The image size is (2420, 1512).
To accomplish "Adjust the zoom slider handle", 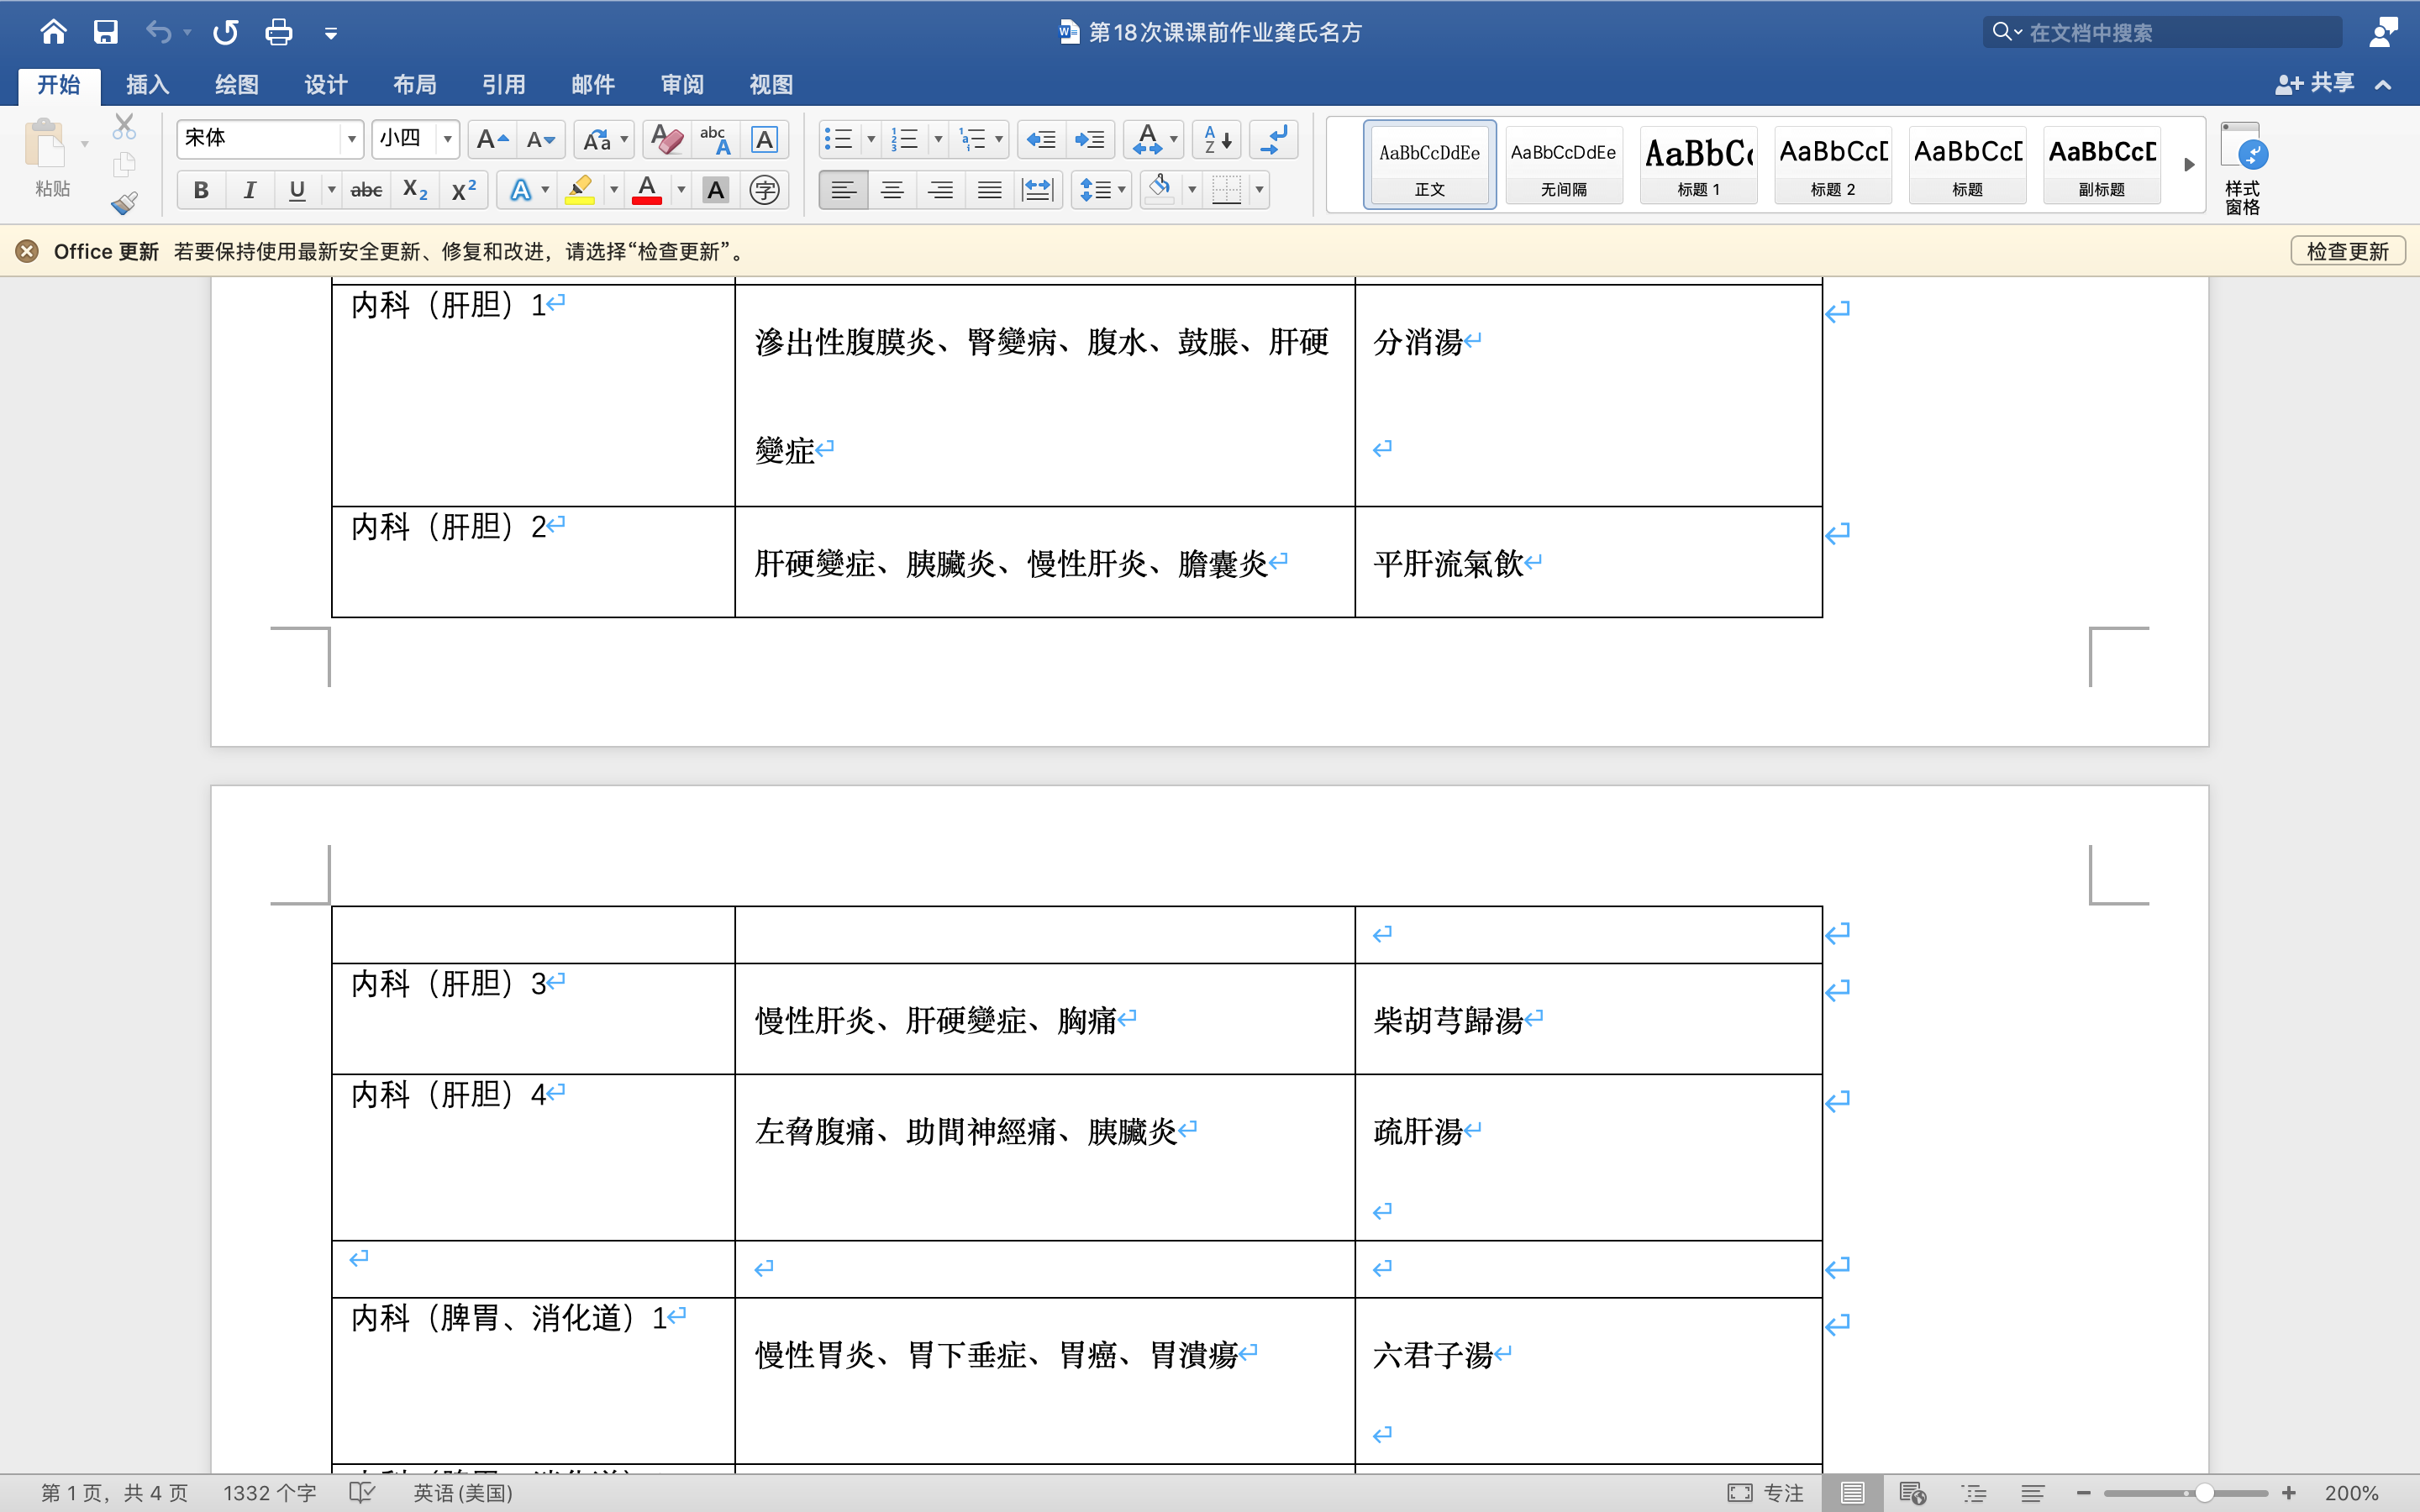I will click(x=2204, y=1492).
